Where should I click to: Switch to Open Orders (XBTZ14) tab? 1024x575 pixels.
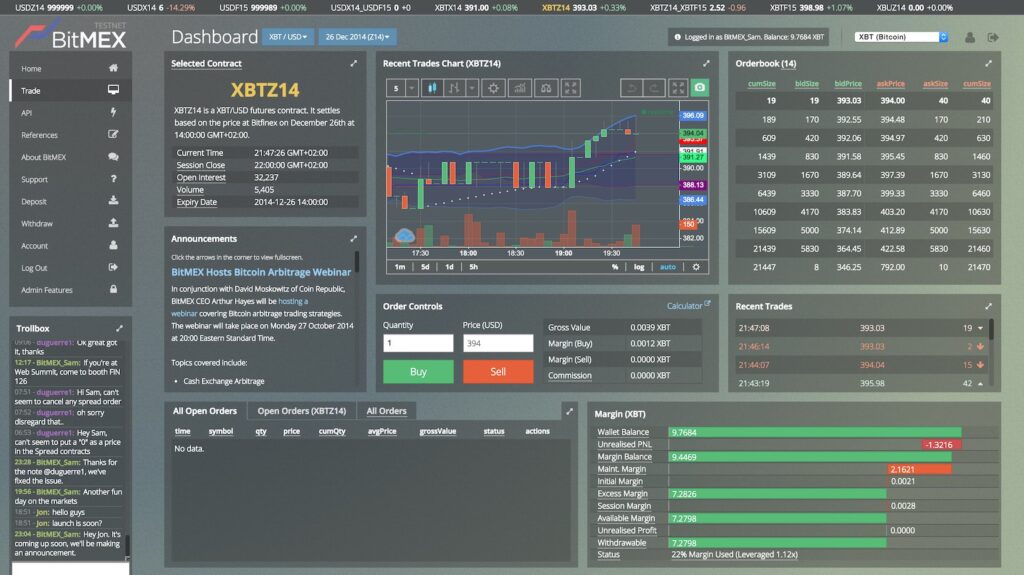click(x=302, y=411)
